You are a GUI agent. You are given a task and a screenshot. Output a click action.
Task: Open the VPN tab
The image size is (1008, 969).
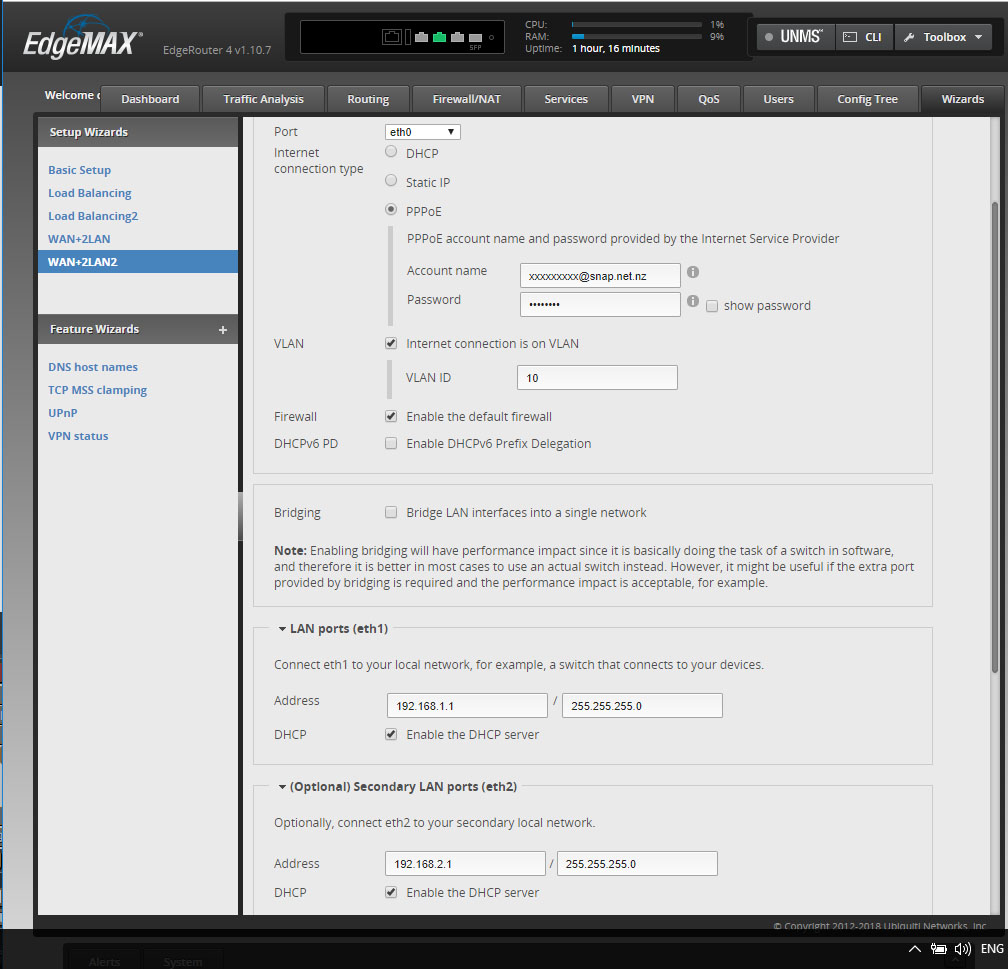click(x=643, y=99)
